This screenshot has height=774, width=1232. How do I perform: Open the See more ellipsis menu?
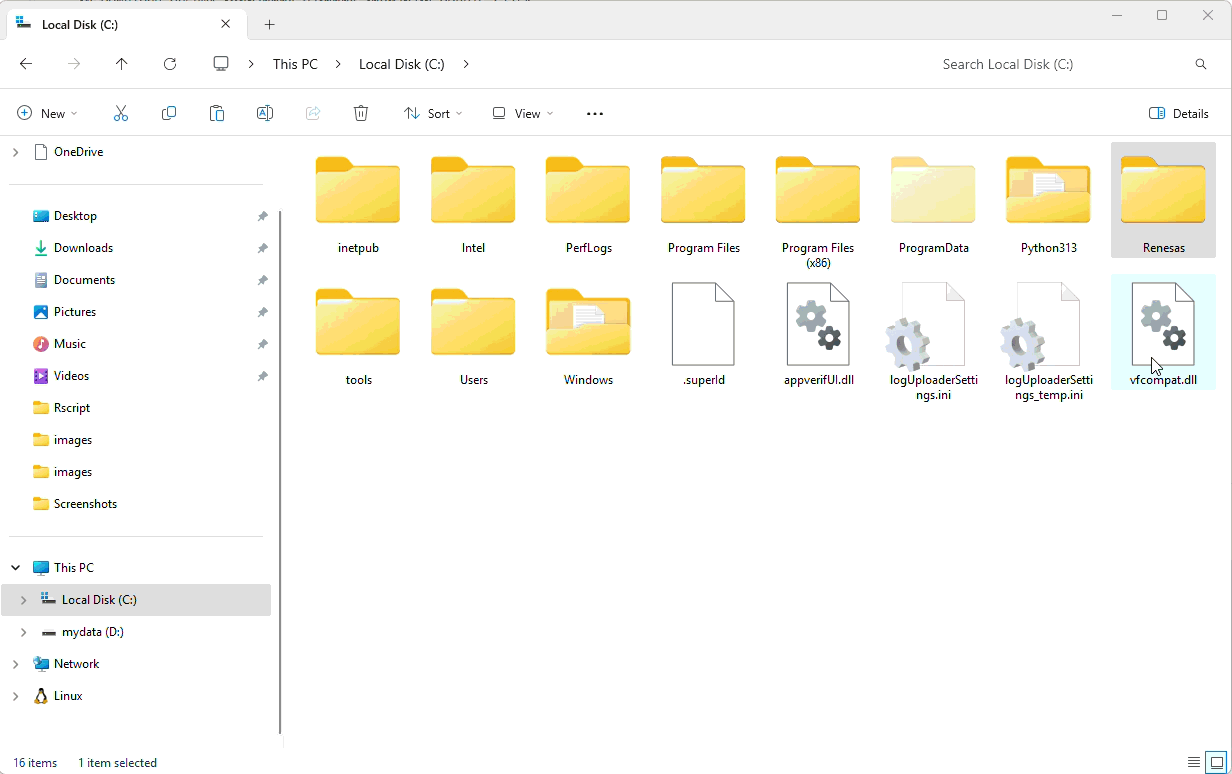pyautogui.click(x=595, y=114)
